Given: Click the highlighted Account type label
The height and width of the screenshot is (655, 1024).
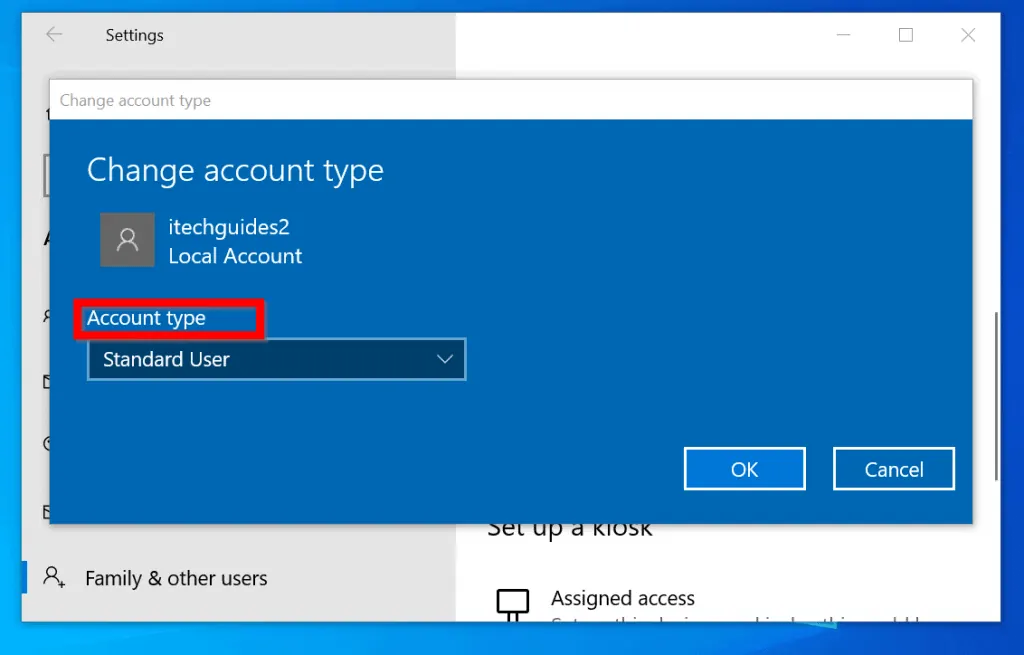Looking at the screenshot, I should pos(146,318).
